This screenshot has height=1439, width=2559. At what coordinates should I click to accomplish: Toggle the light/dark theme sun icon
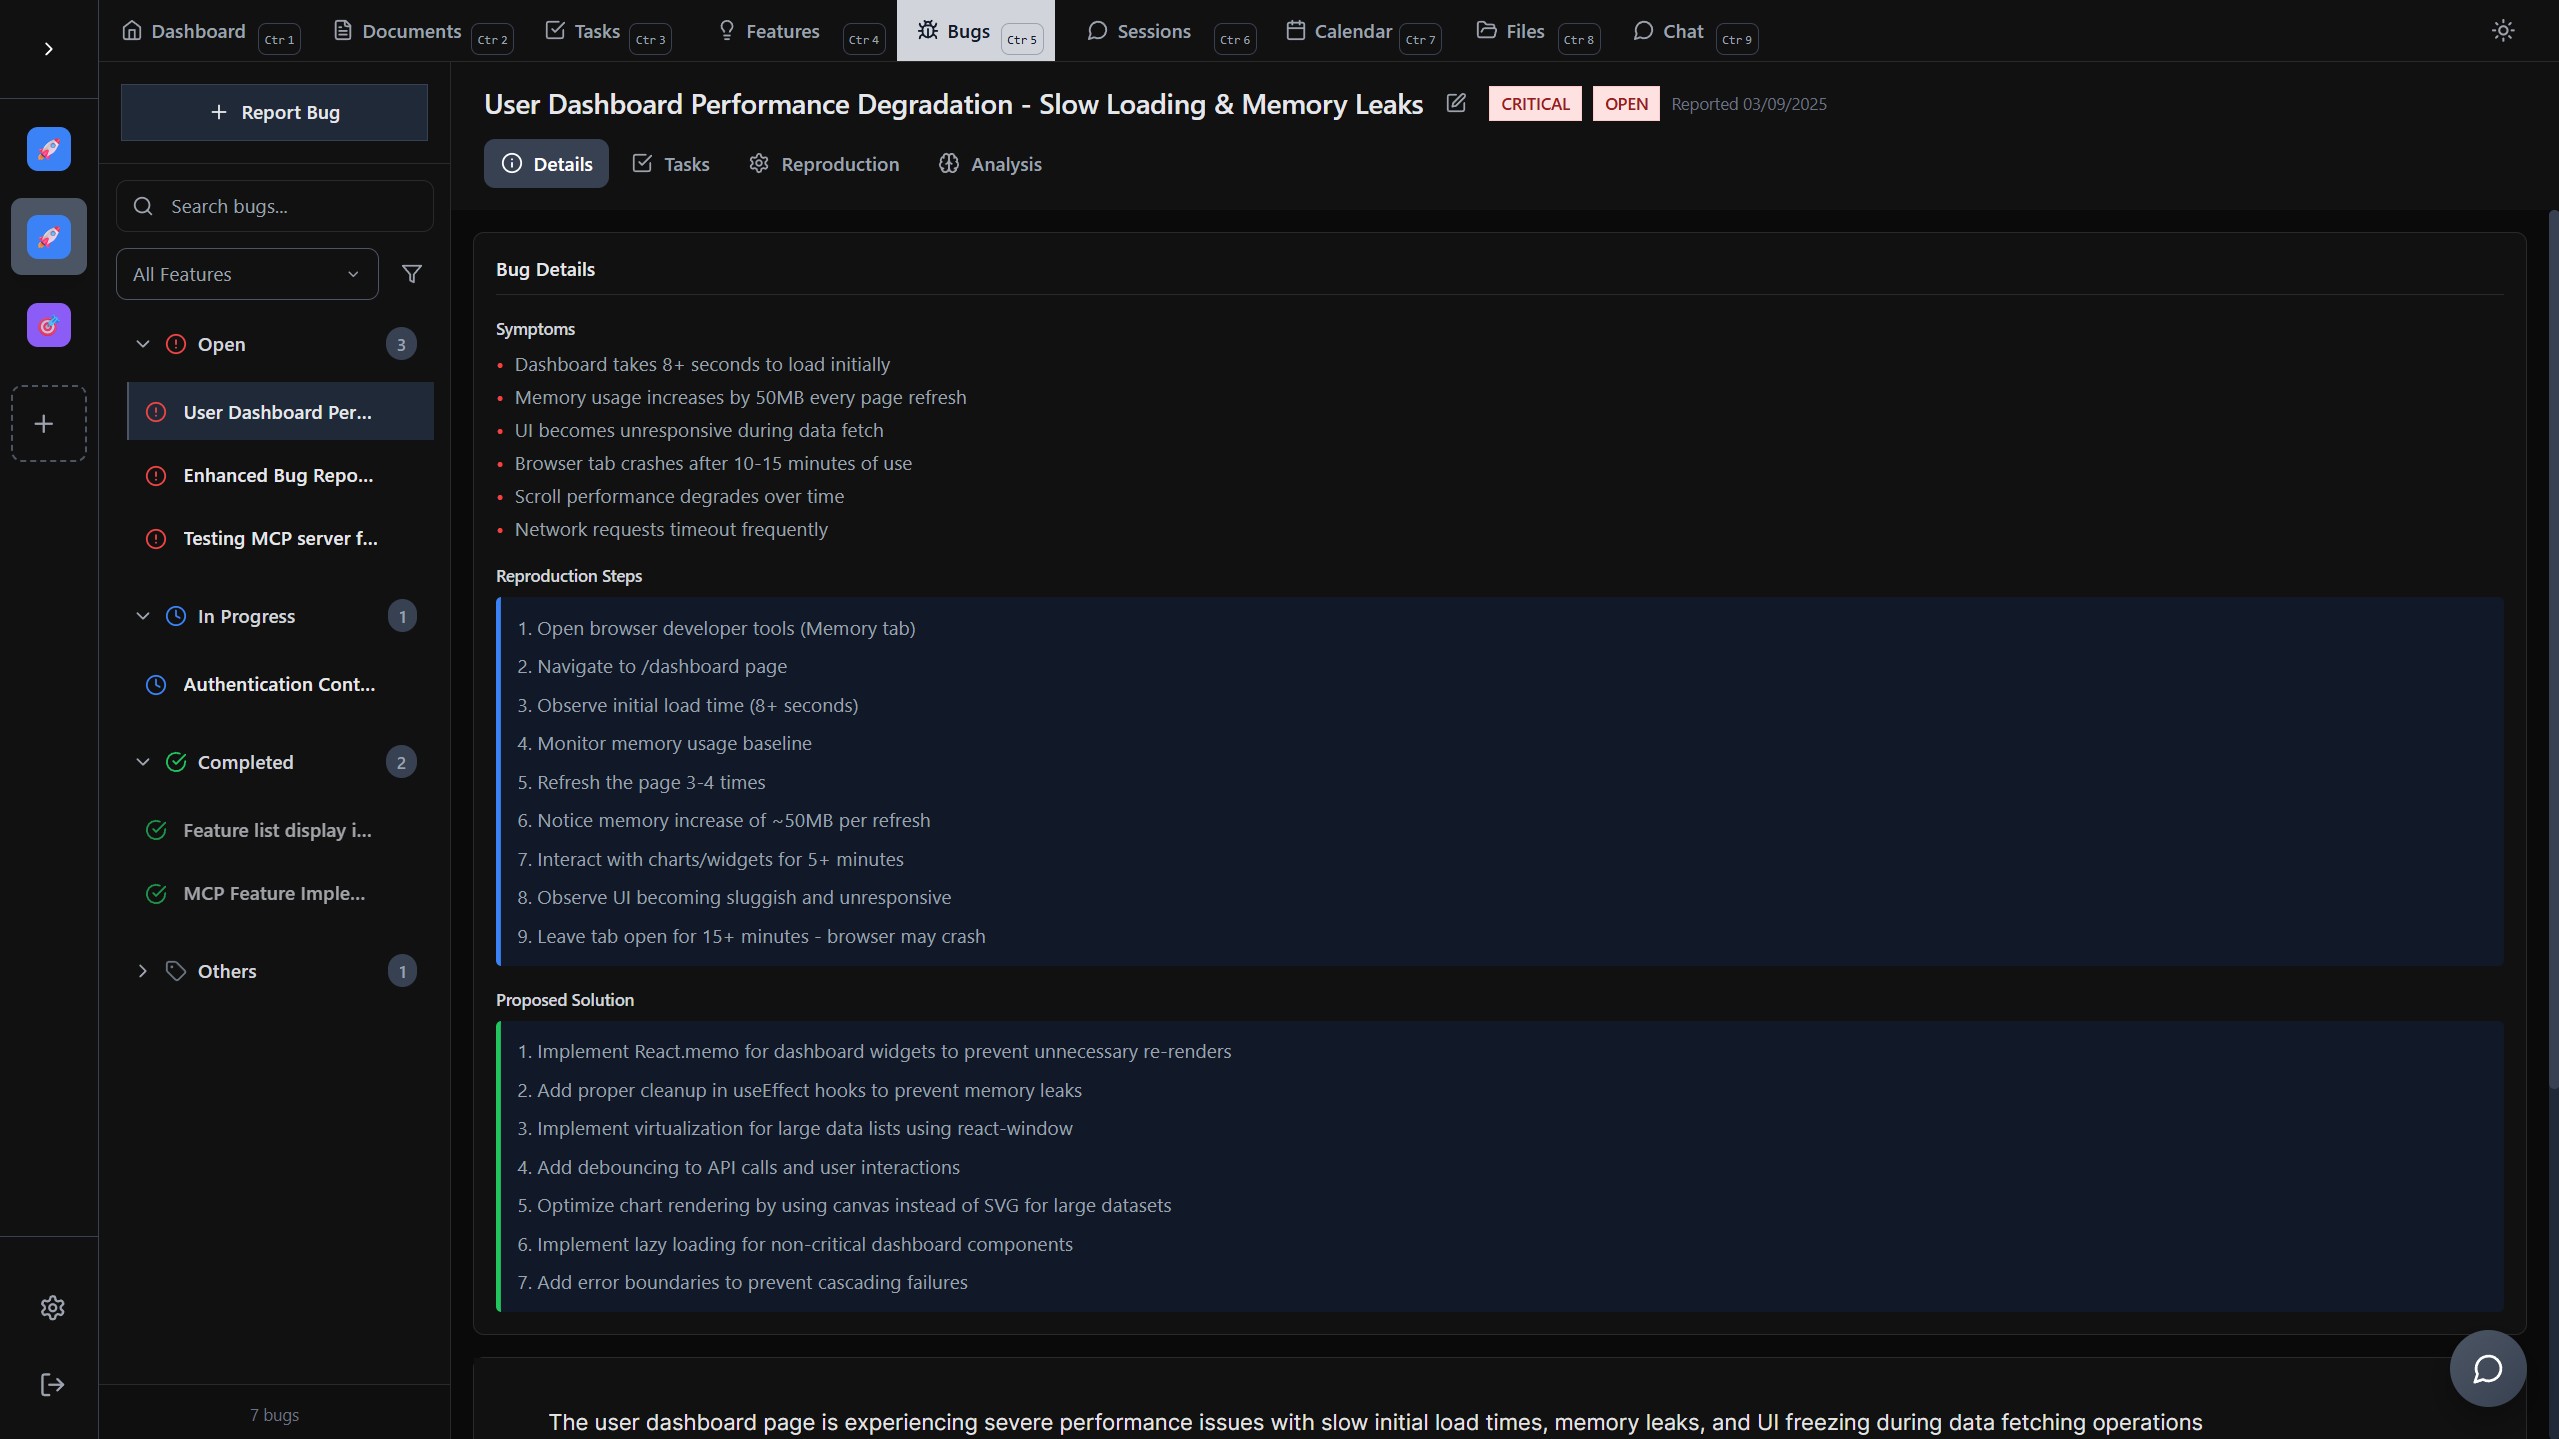click(x=2502, y=31)
